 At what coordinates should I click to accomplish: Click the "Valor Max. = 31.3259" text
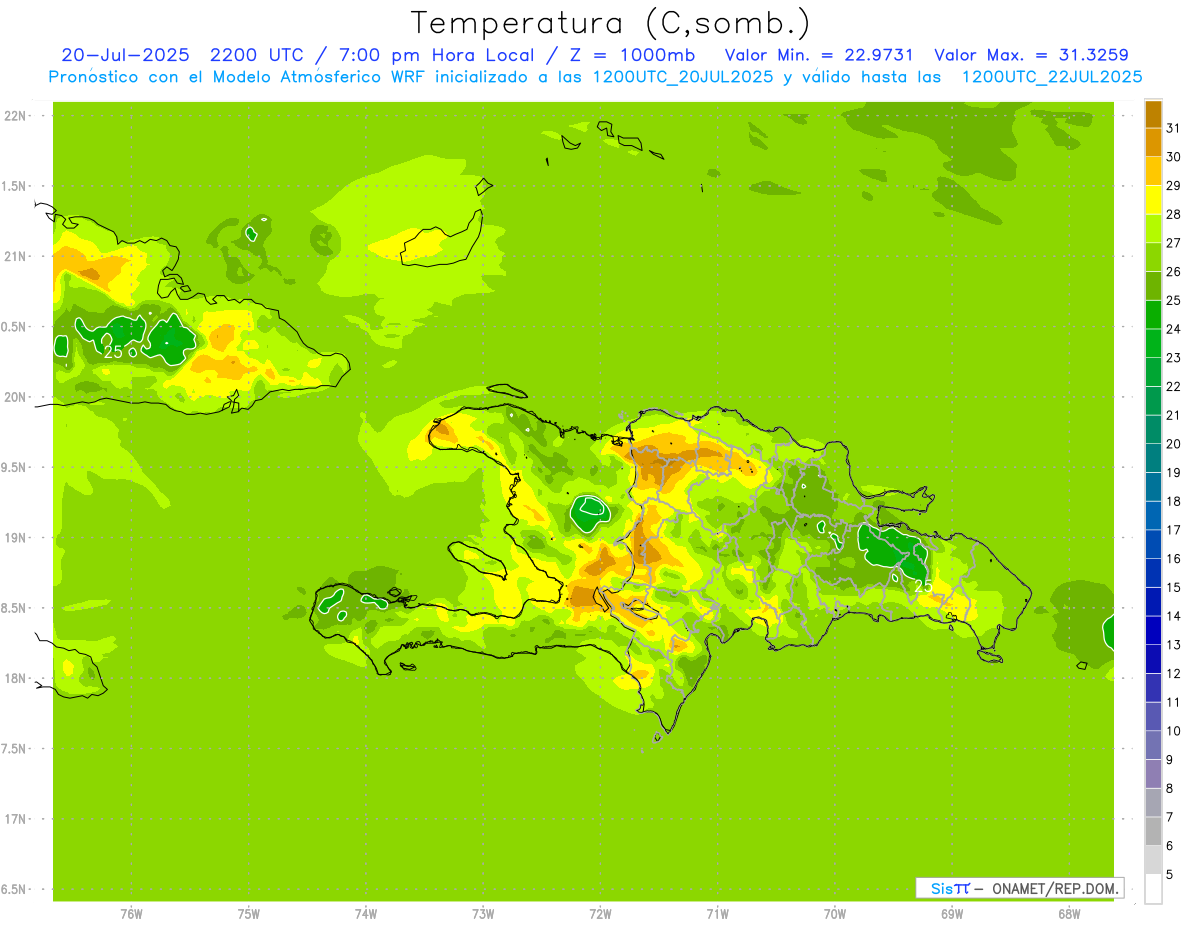click(x=1031, y=55)
